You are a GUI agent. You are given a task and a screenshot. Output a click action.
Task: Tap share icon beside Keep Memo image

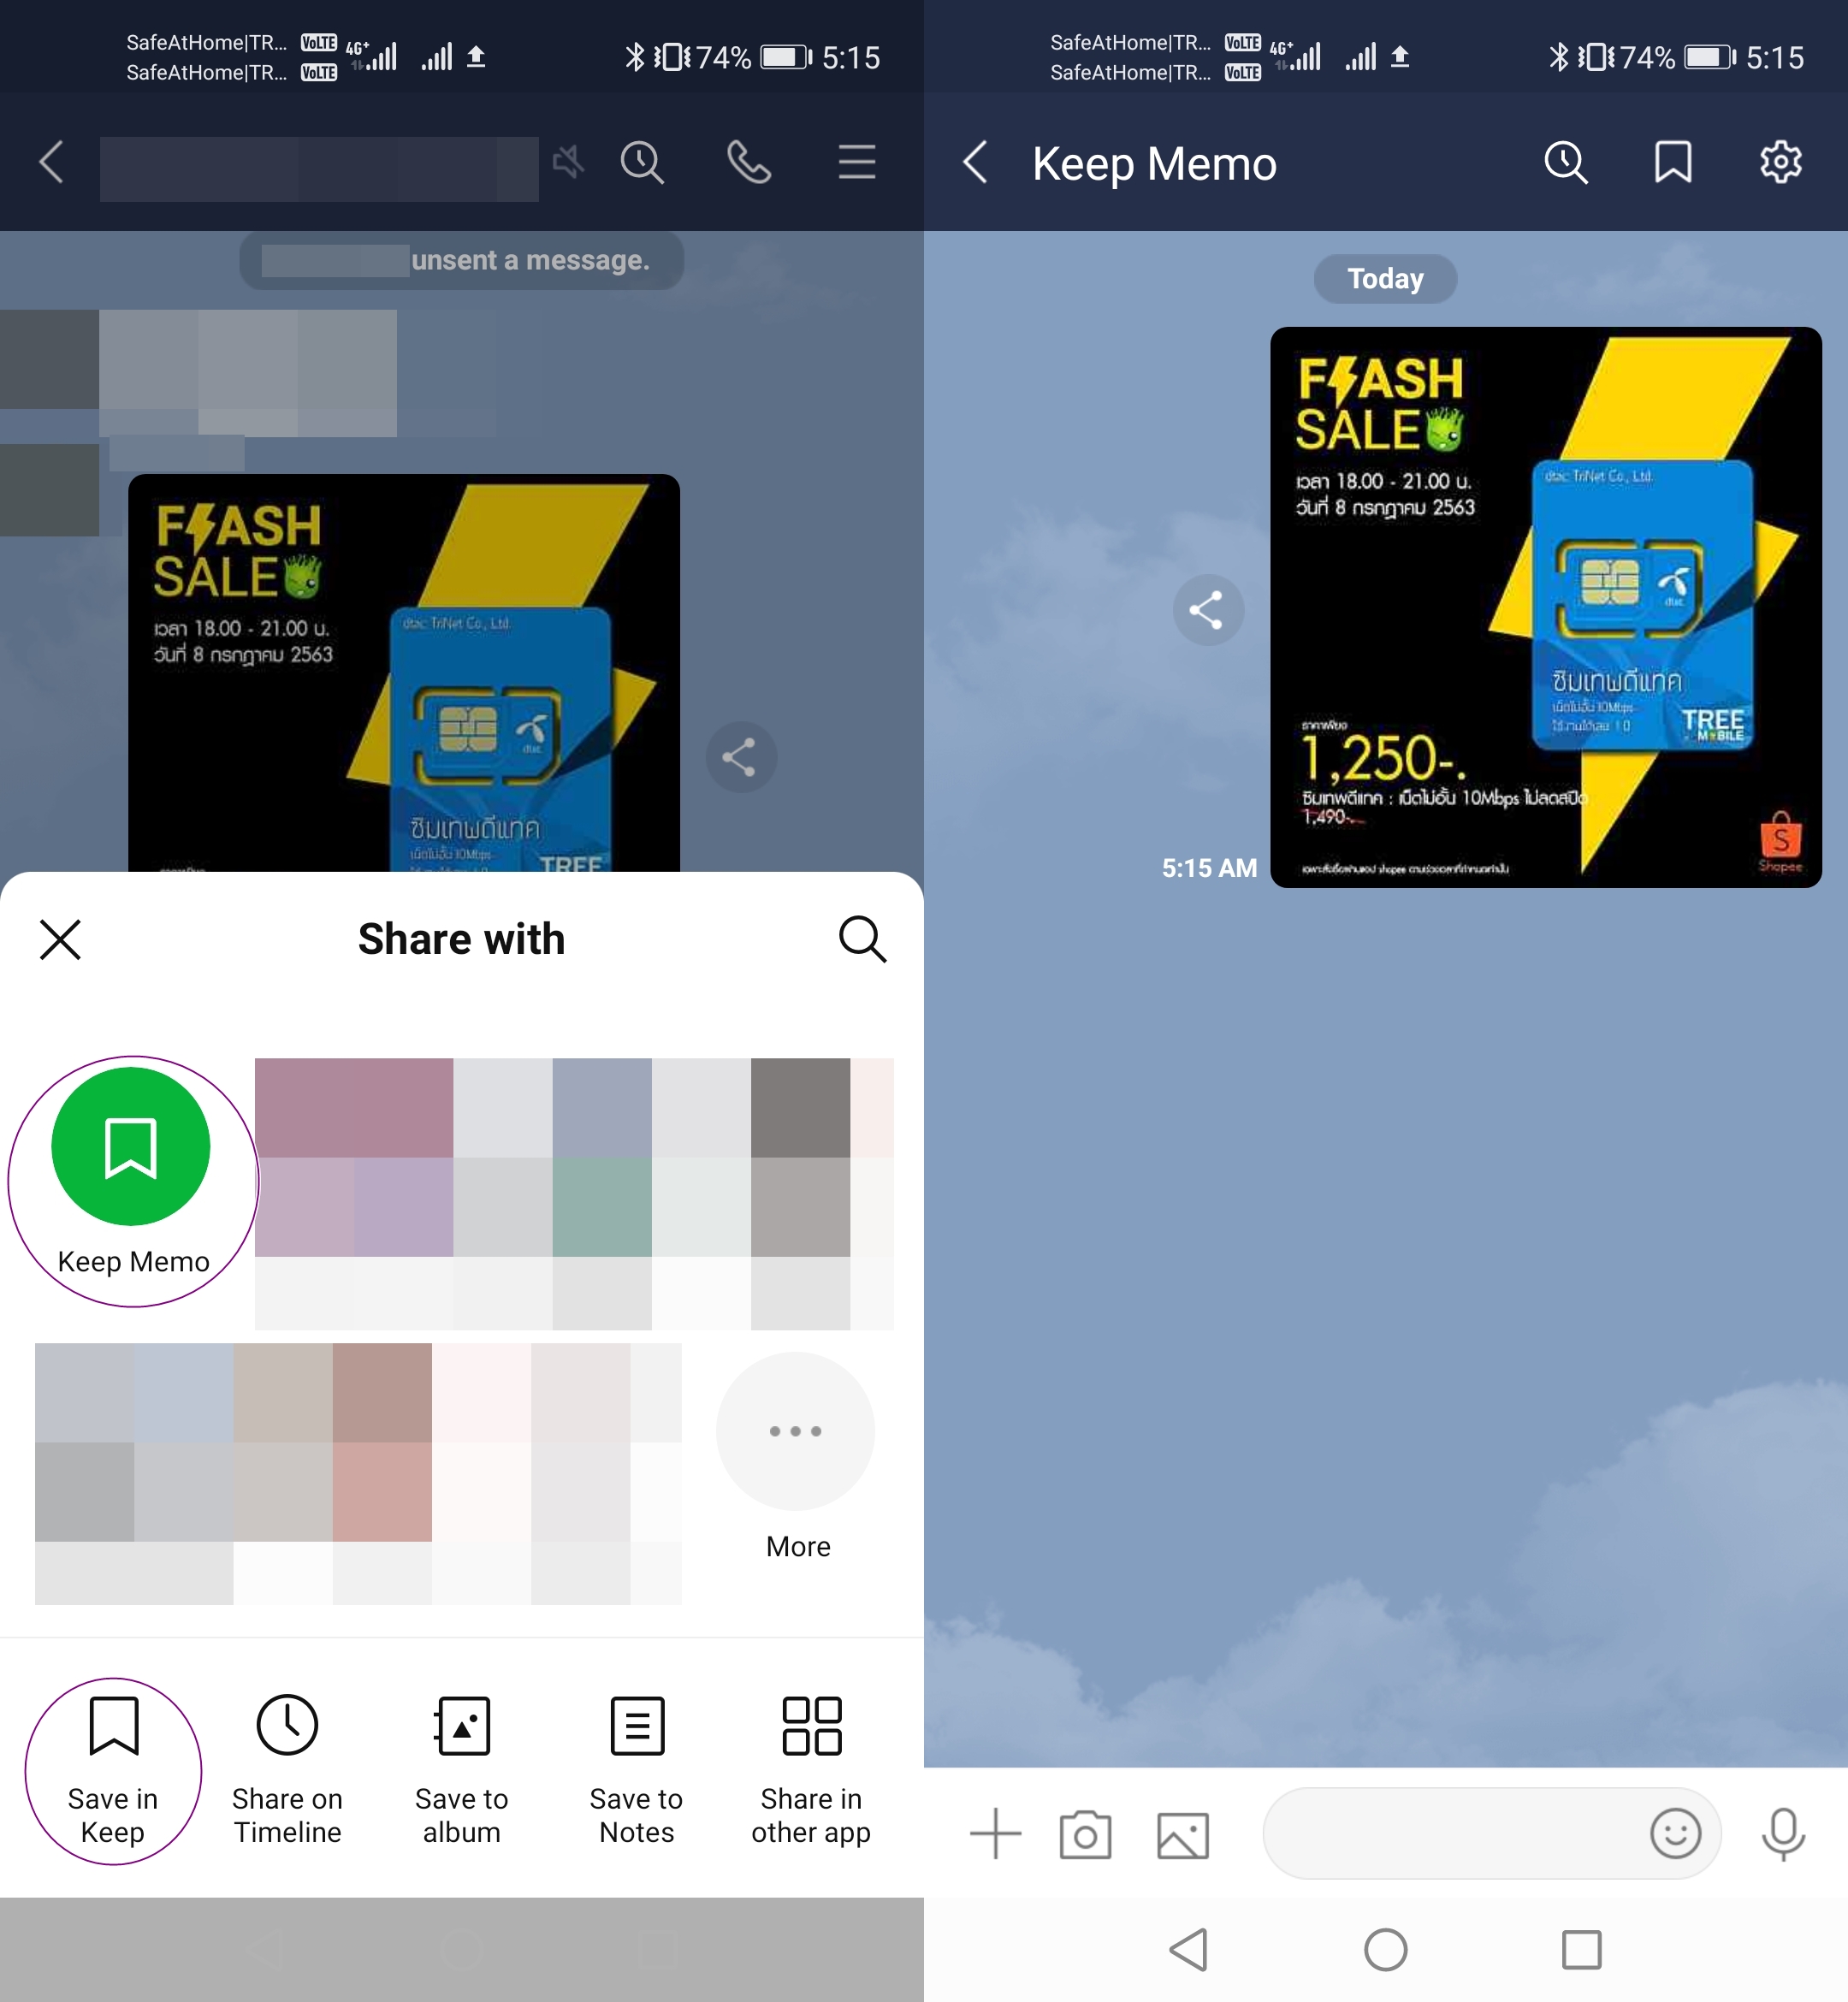pyautogui.click(x=1208, y=610)
